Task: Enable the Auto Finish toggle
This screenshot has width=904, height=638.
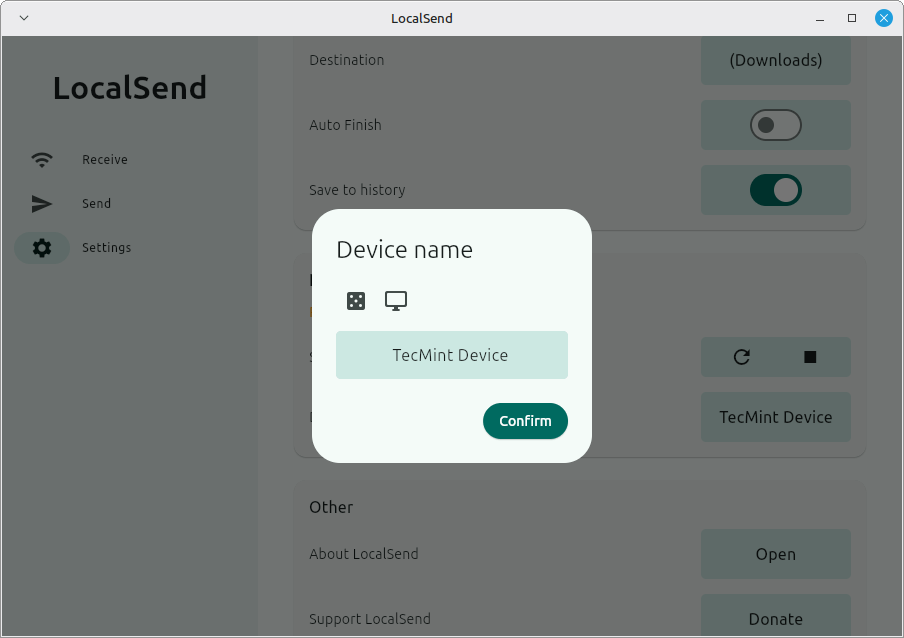Action: click(775, 125)
